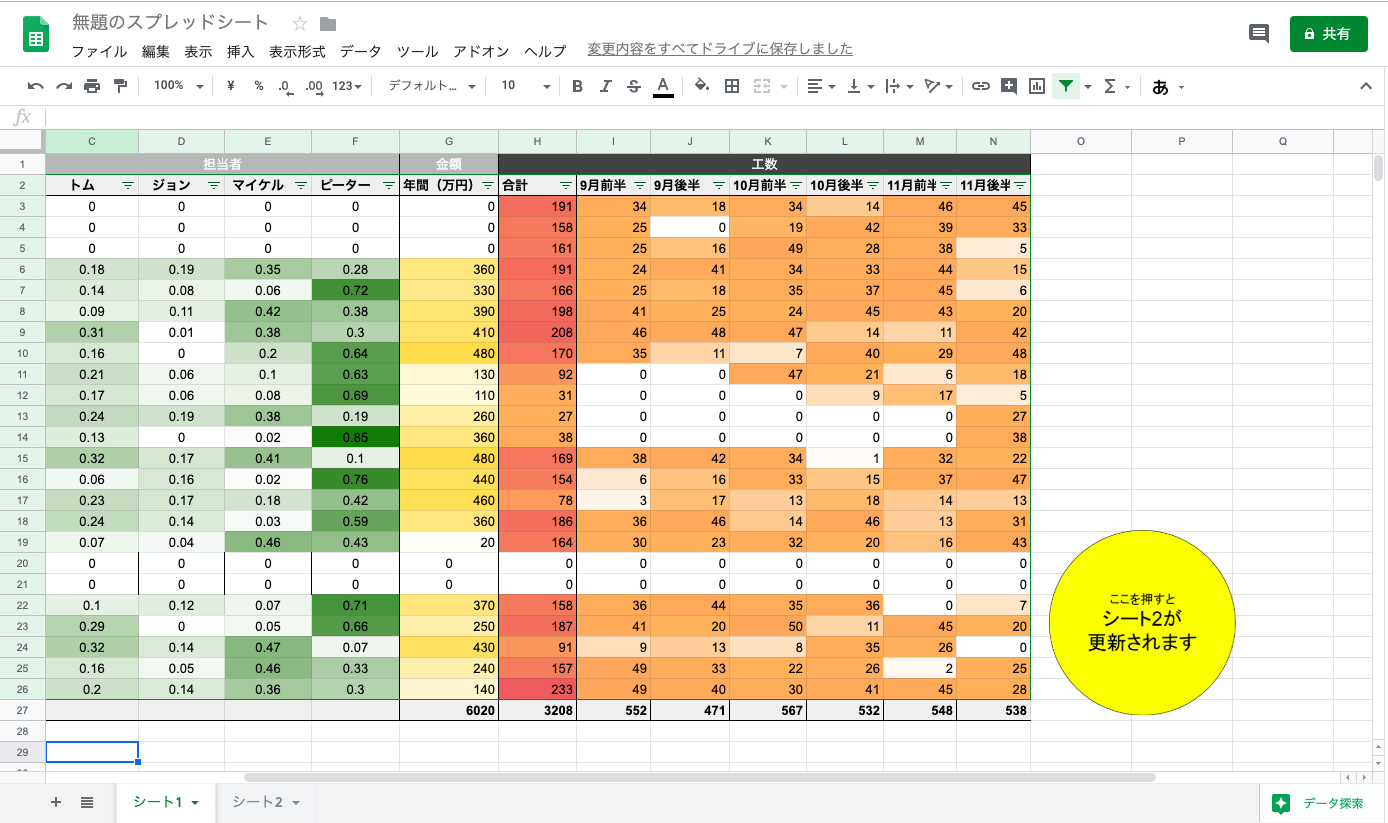Open the アドオン menu
The image size is (1388, 823).
click(481, 51)
